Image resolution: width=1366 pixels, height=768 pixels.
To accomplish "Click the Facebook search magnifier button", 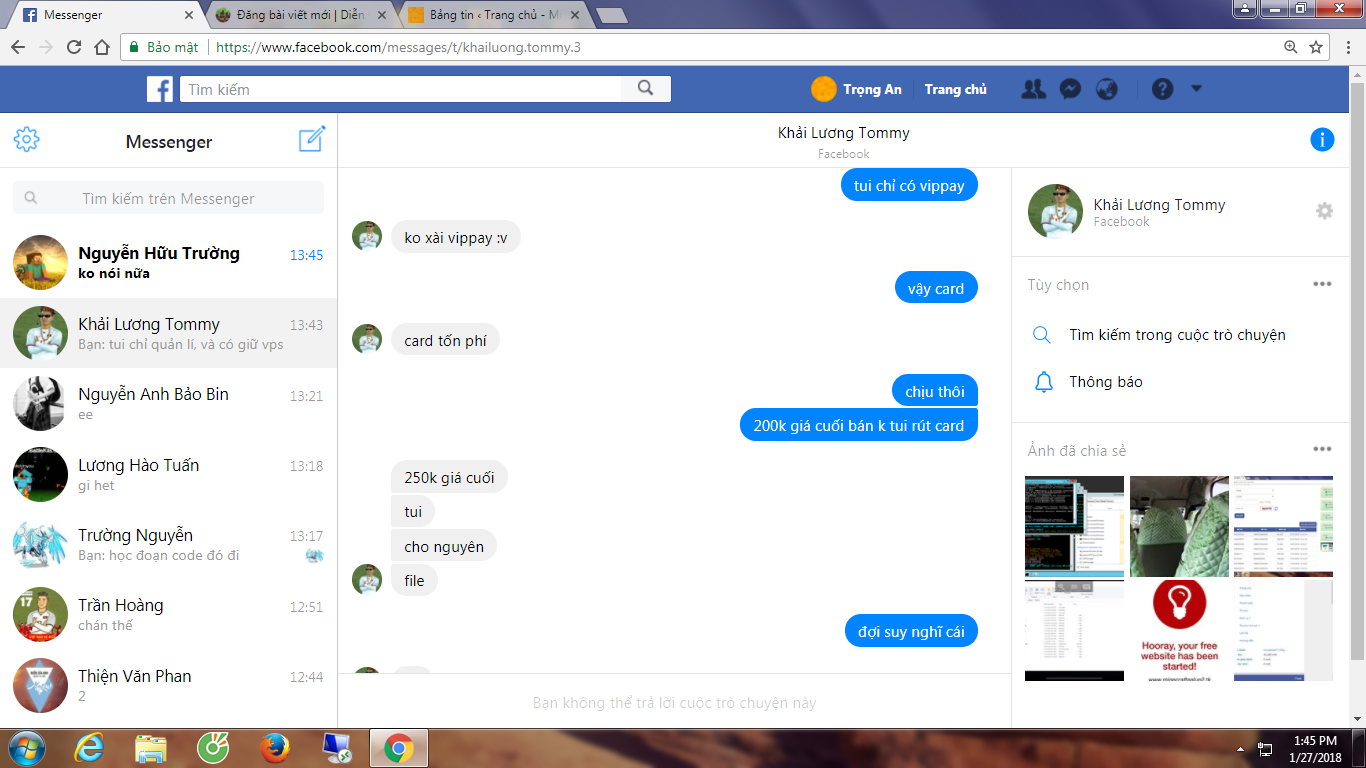I will (646, 89).
